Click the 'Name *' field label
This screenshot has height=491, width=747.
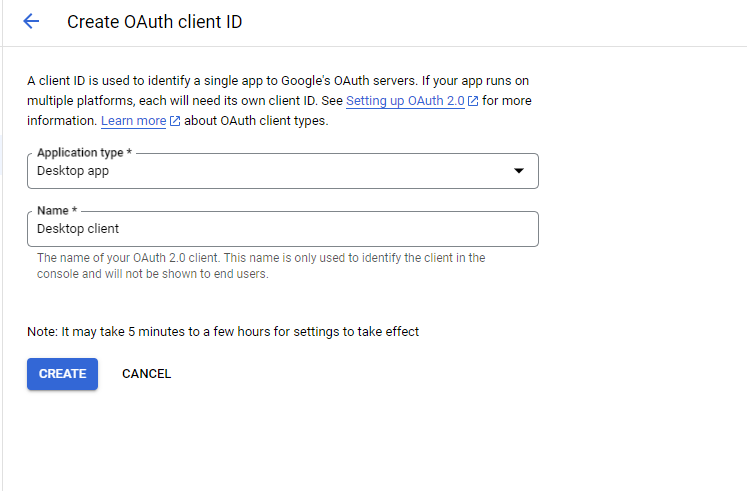click(x=57, y=210)
